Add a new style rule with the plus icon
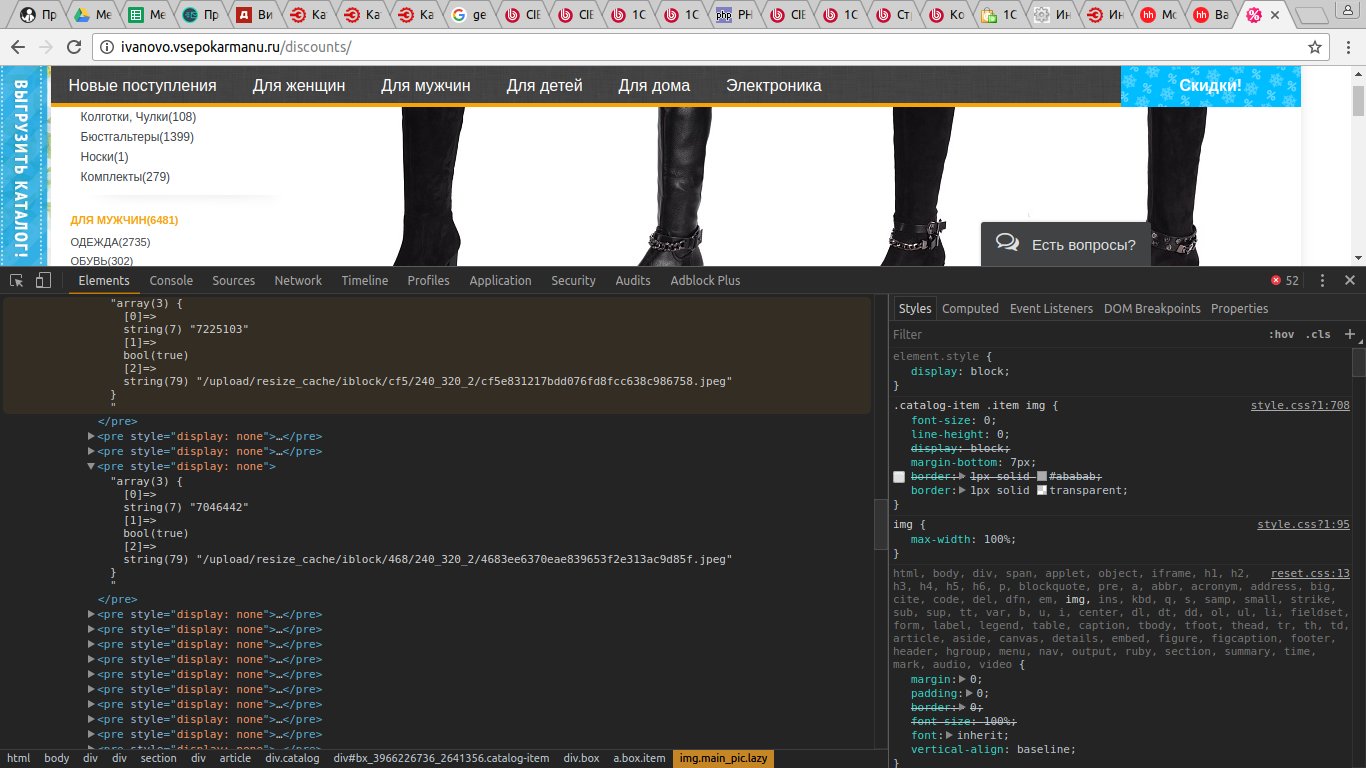This screenshot has height=768, width=1366. pyautogui.click(x=1349, y=334)
